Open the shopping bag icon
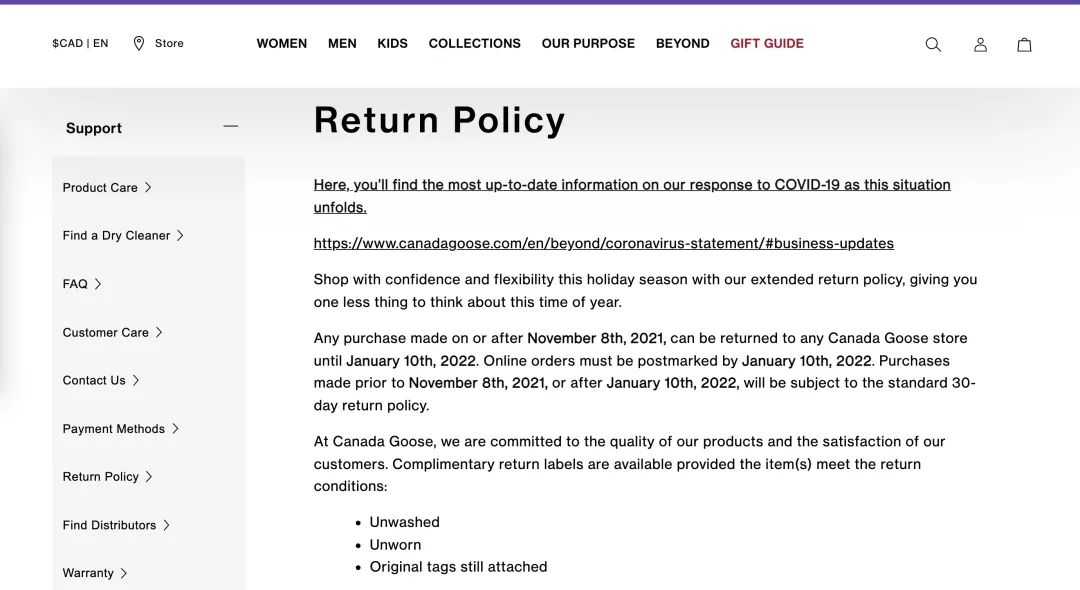1080x590 pixels. (x=1024, y=44)
